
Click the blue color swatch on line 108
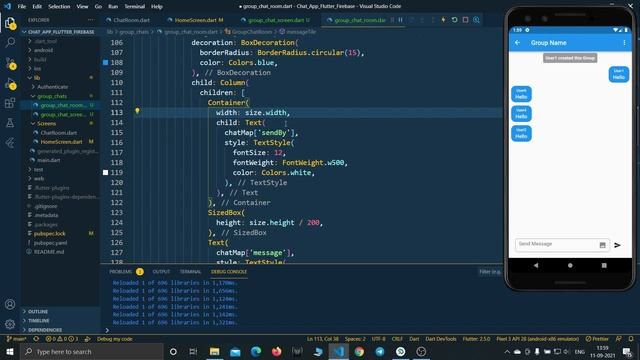[105, 62]
